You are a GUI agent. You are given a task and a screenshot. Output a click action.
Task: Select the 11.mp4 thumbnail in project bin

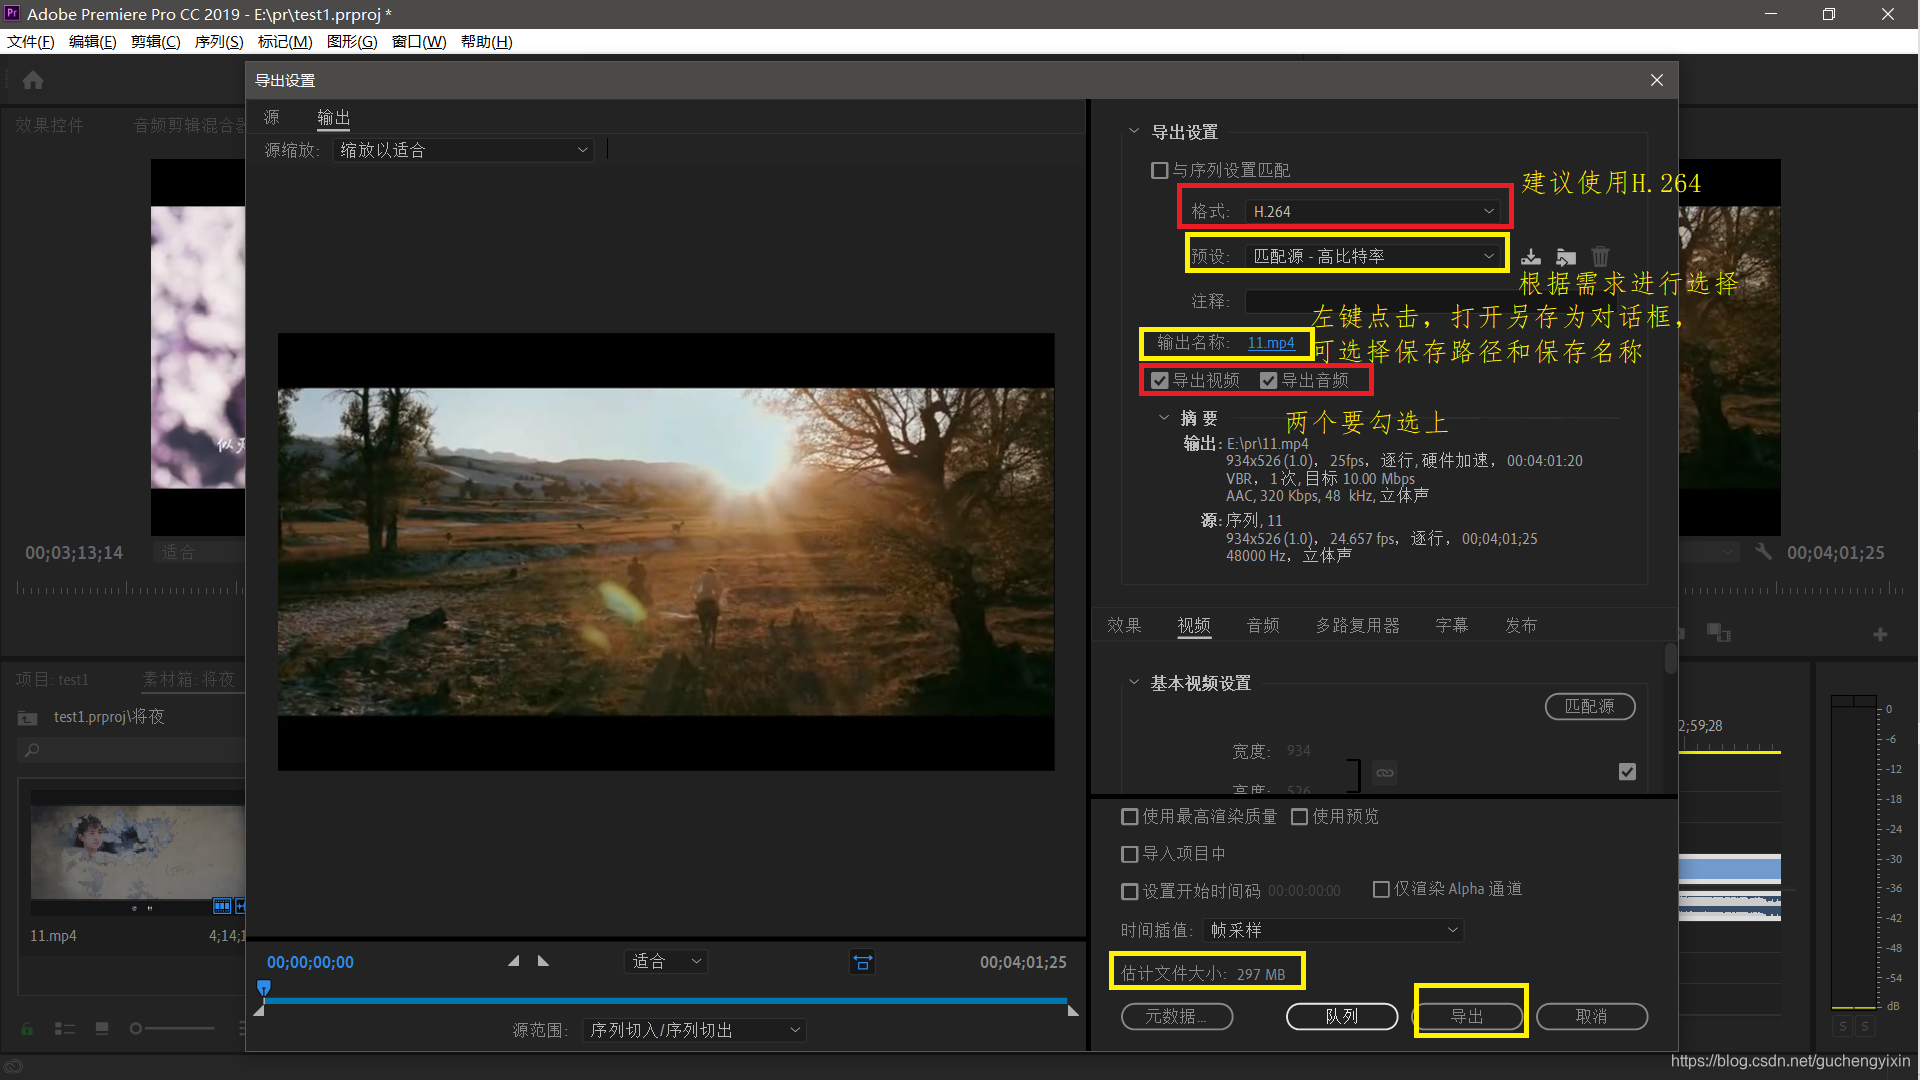[x=137, y=852]
